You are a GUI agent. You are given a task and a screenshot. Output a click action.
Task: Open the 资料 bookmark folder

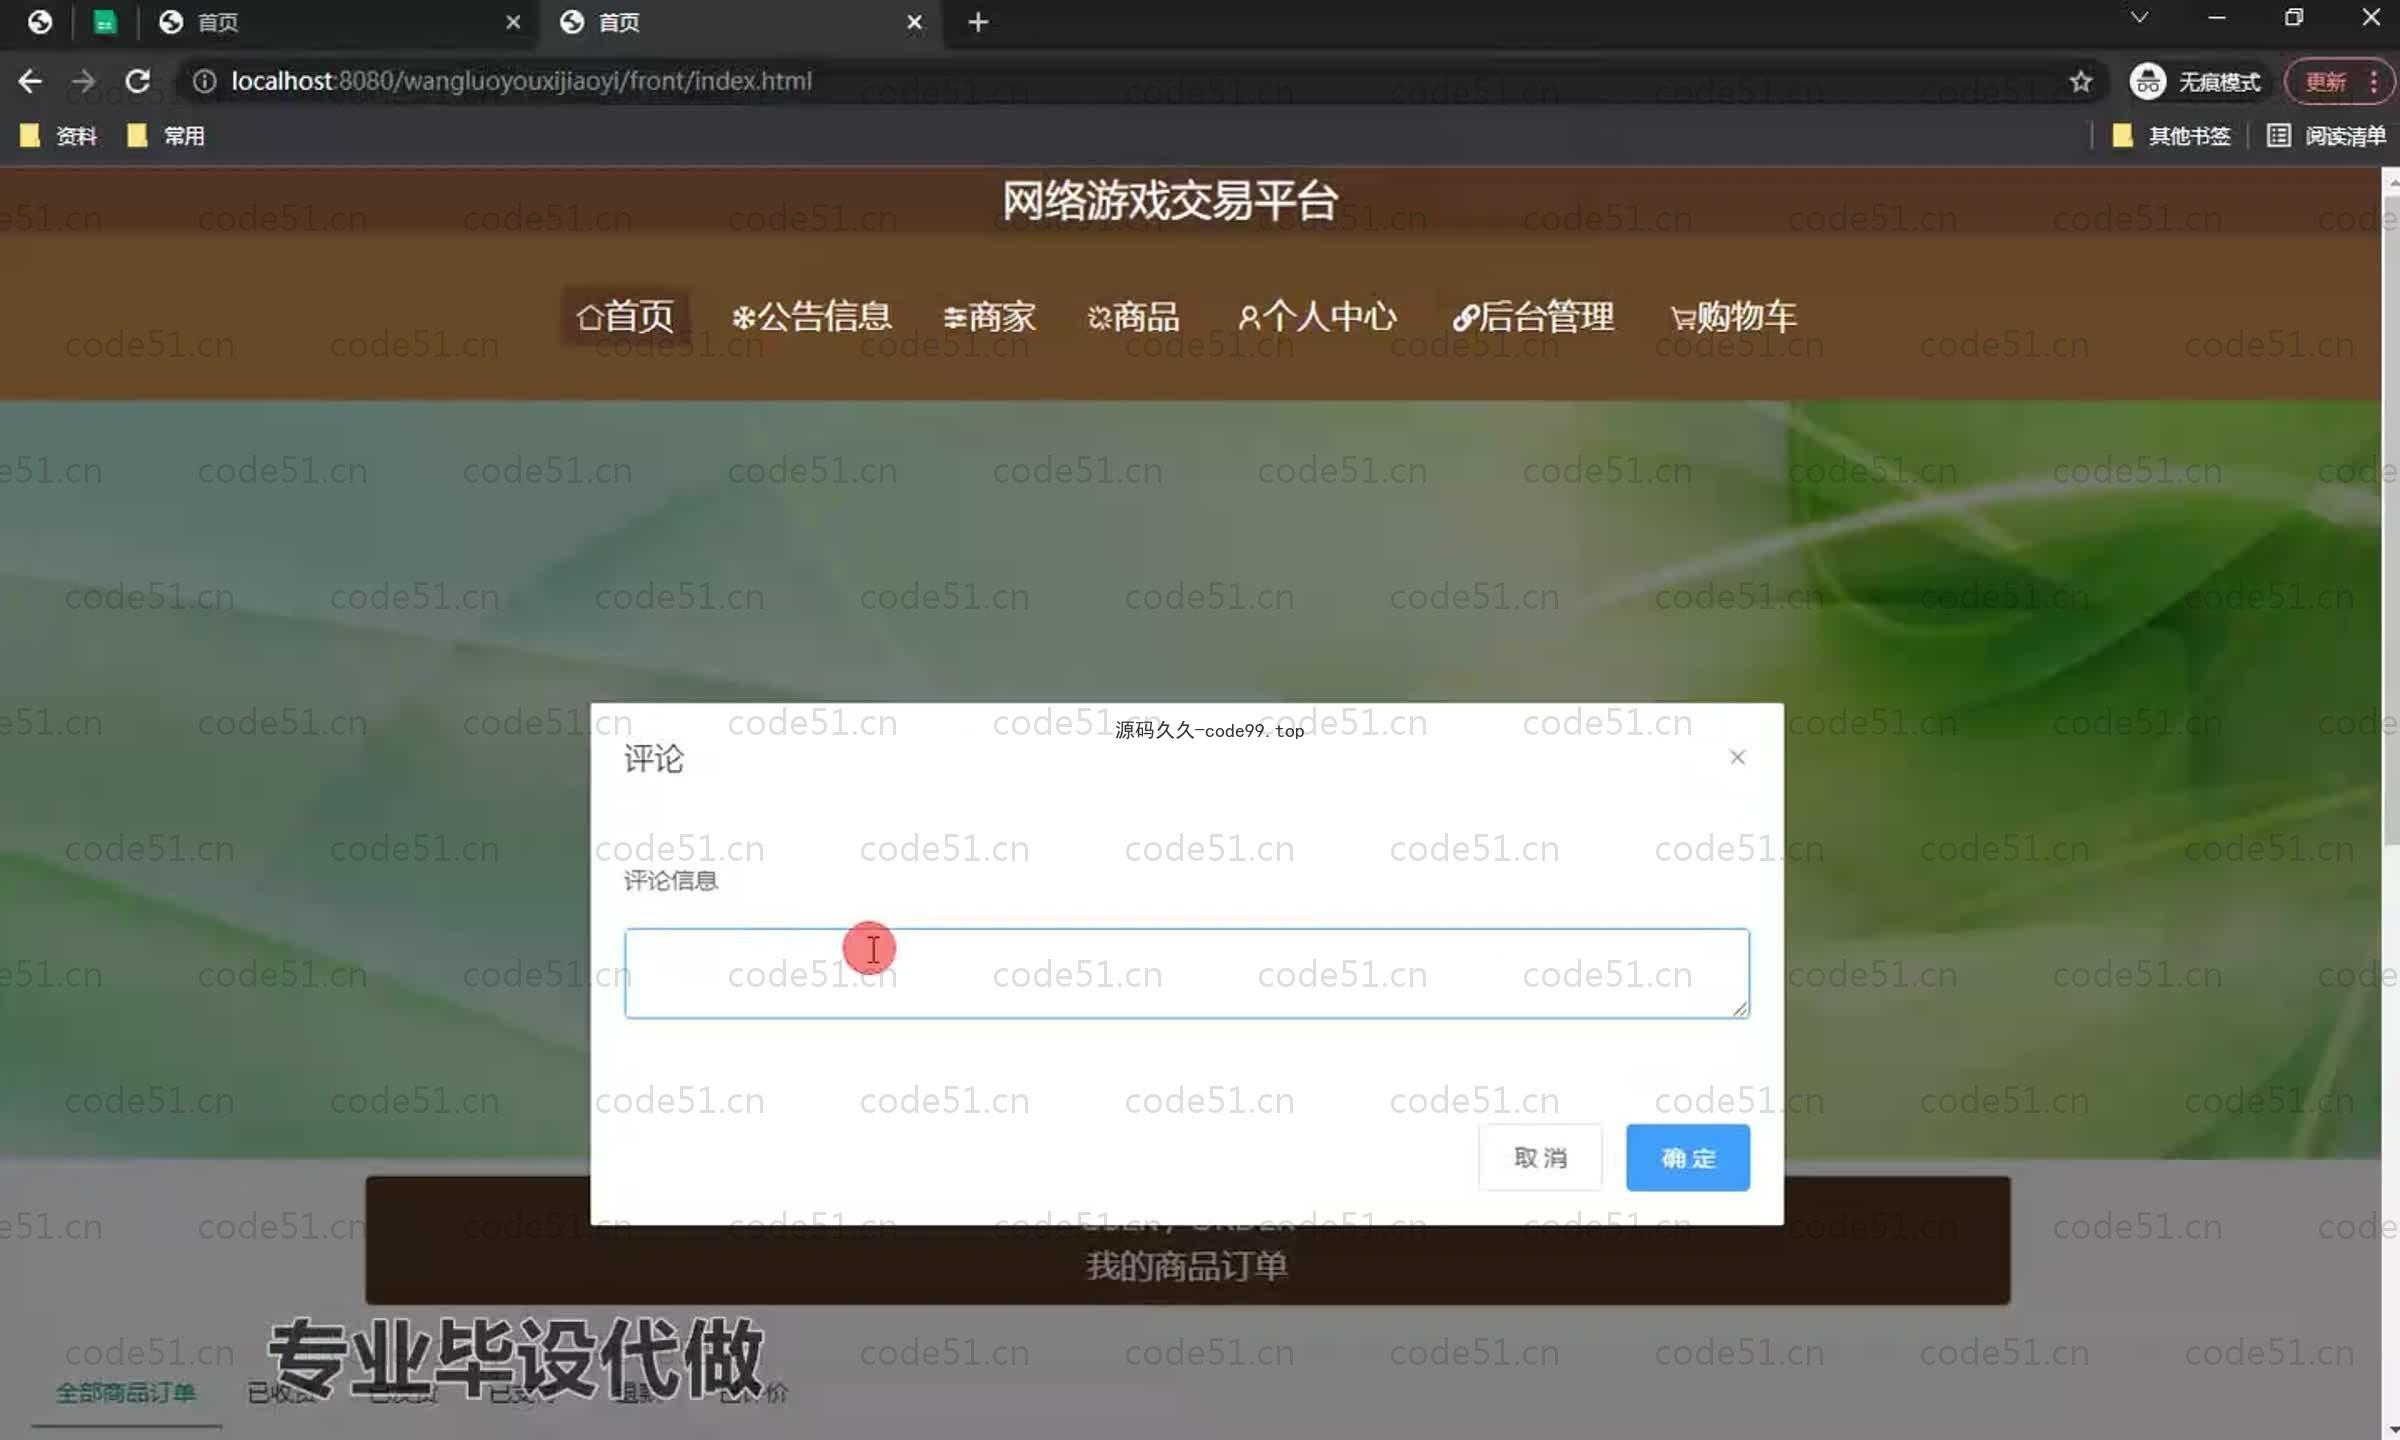coord(58,136)
